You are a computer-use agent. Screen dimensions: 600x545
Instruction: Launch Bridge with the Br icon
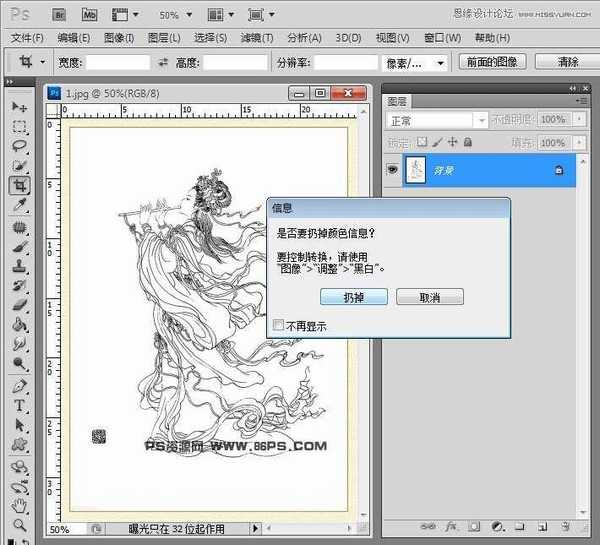(59, 15)
